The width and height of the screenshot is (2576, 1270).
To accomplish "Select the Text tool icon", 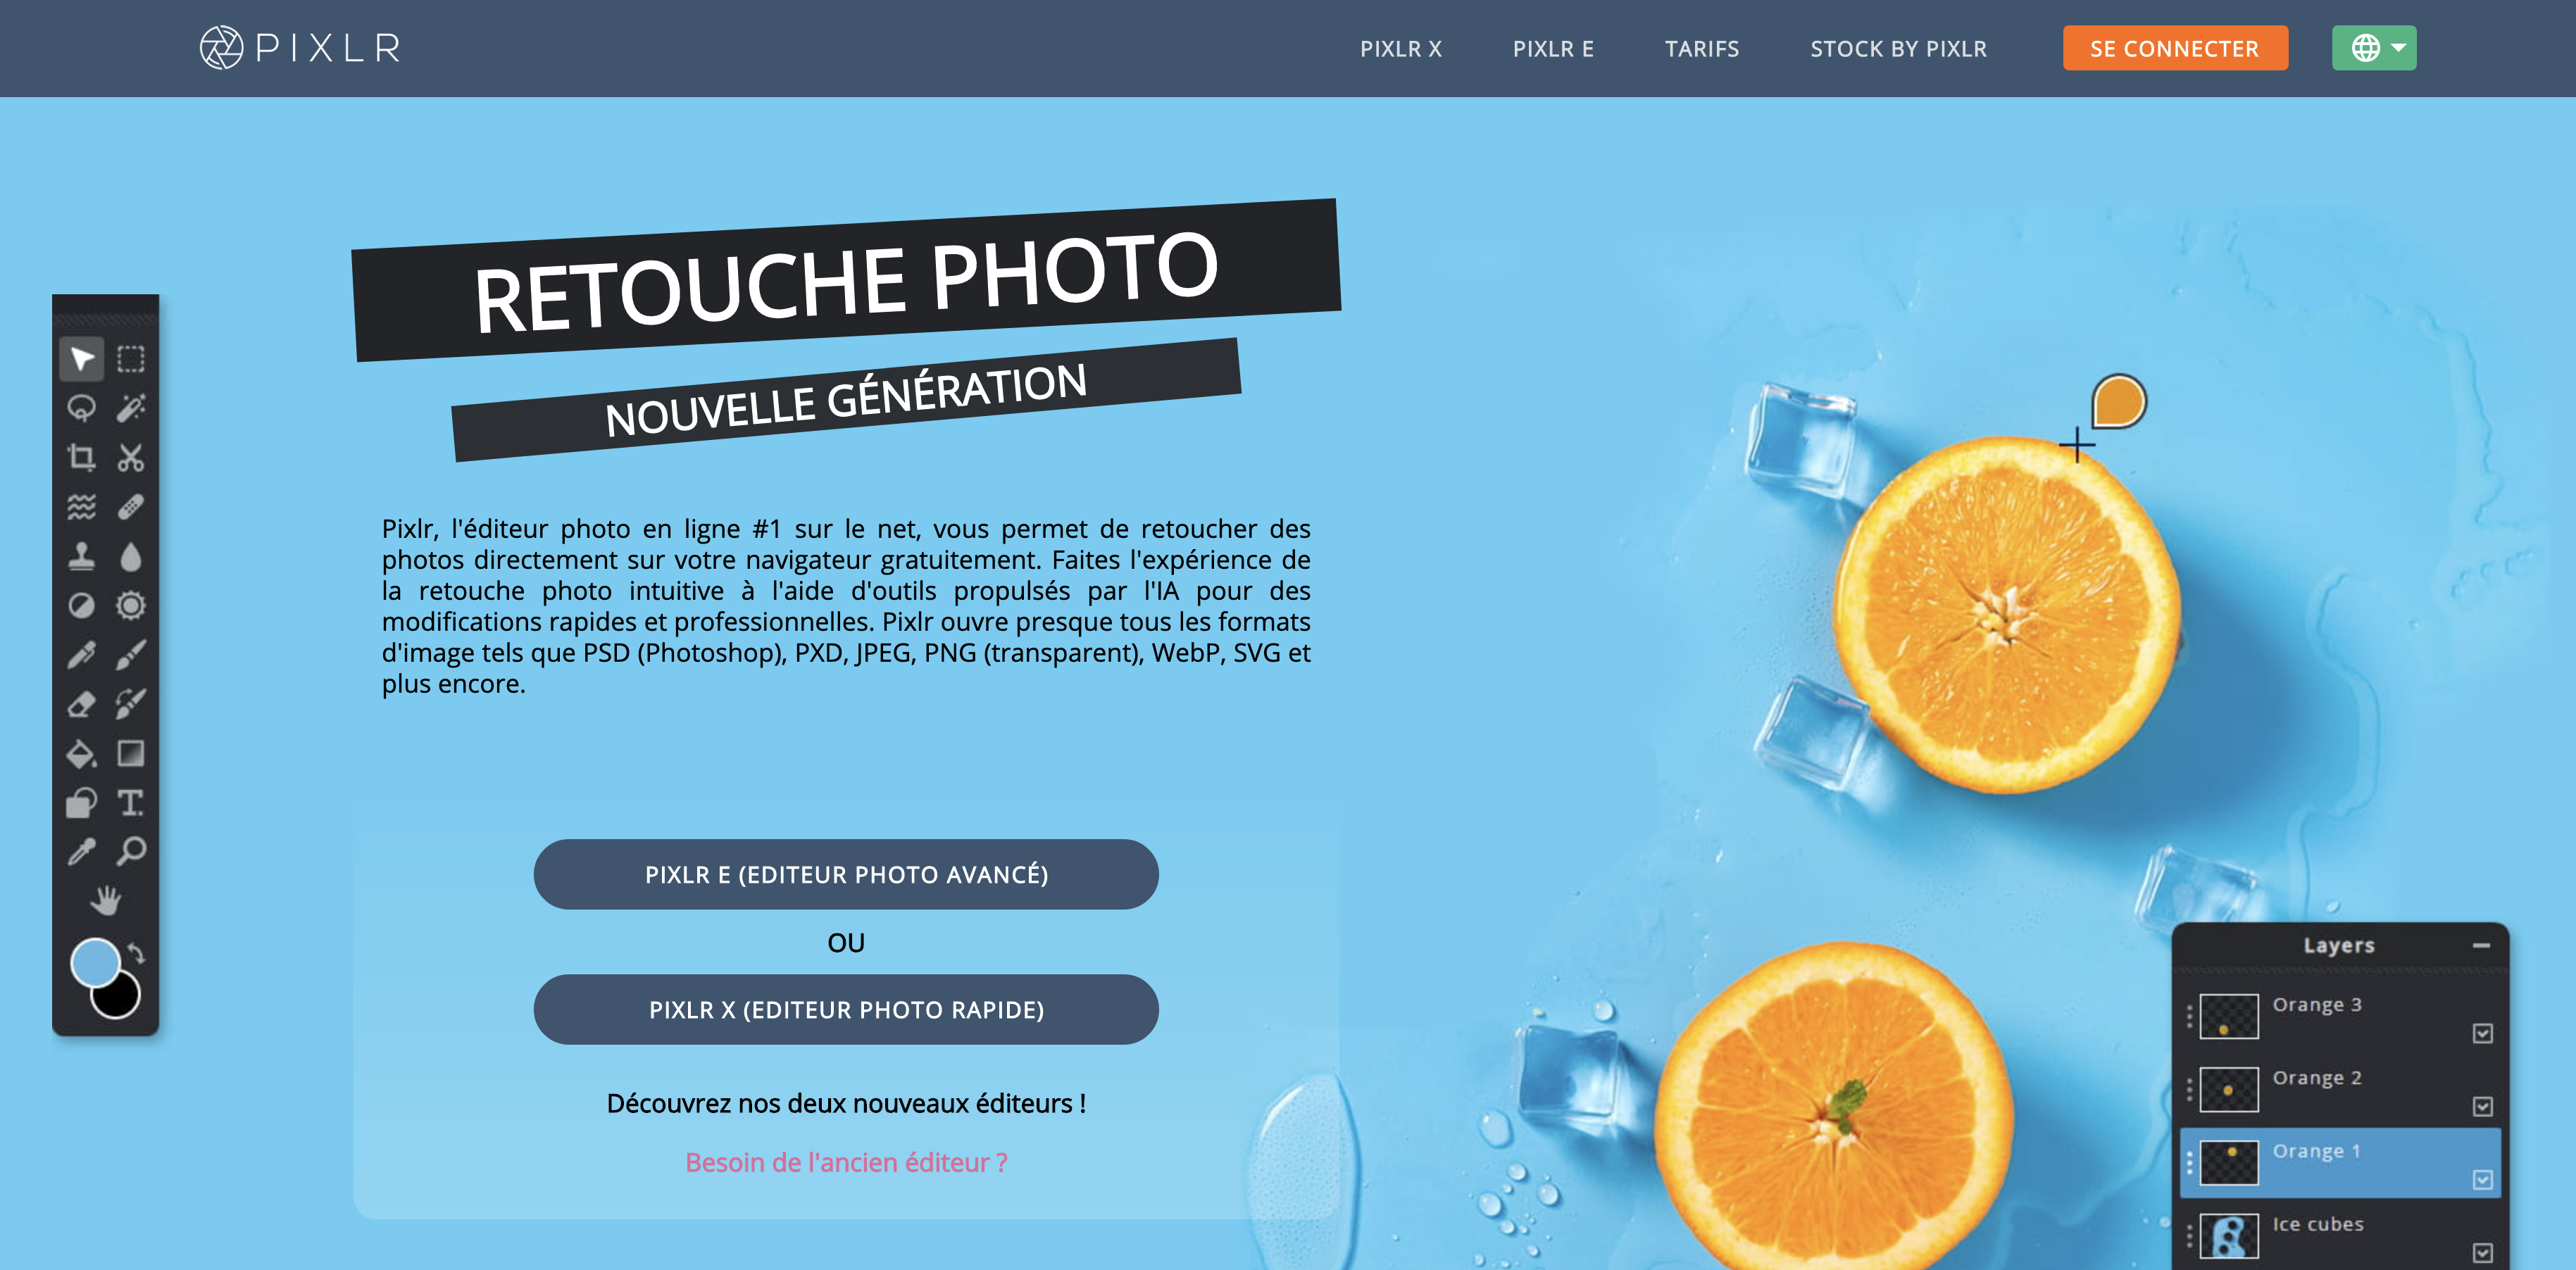I will (x=131, y=803).
